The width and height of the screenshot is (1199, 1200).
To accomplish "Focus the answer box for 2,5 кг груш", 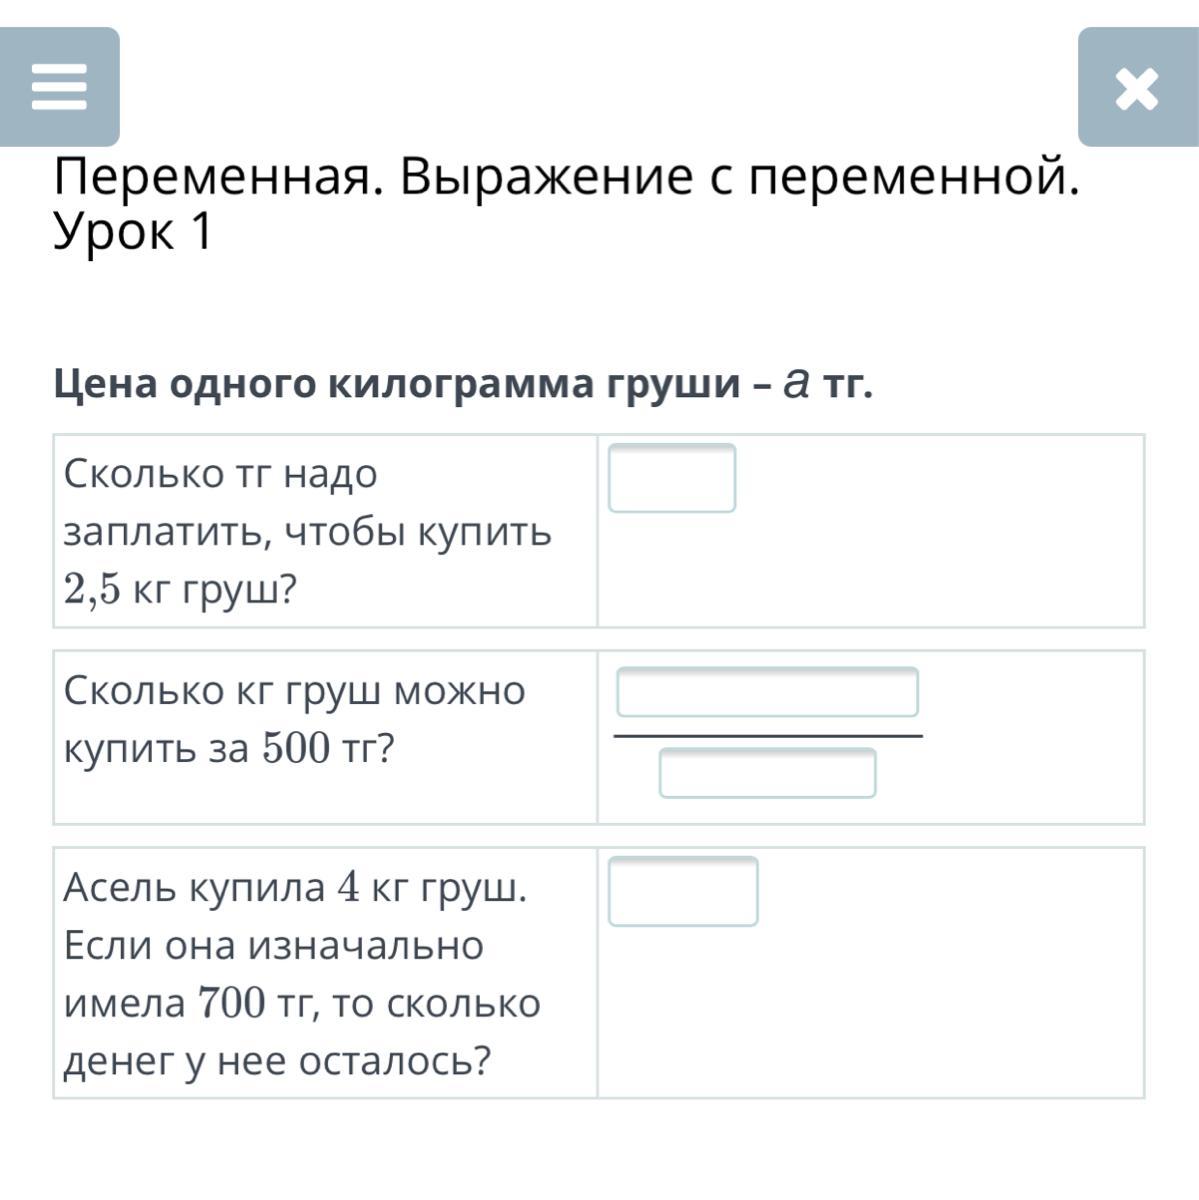I will pyautogui.click(x=672, y=478).
